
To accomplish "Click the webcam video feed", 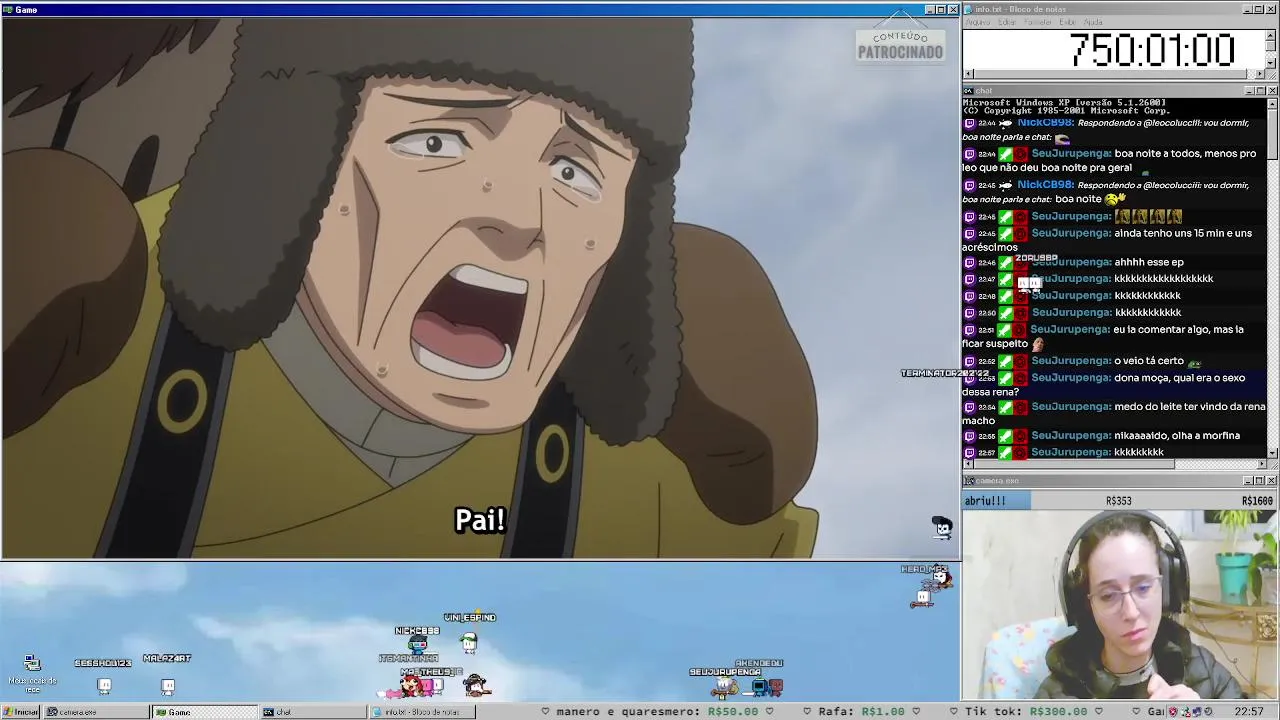I will [1120, 605].
